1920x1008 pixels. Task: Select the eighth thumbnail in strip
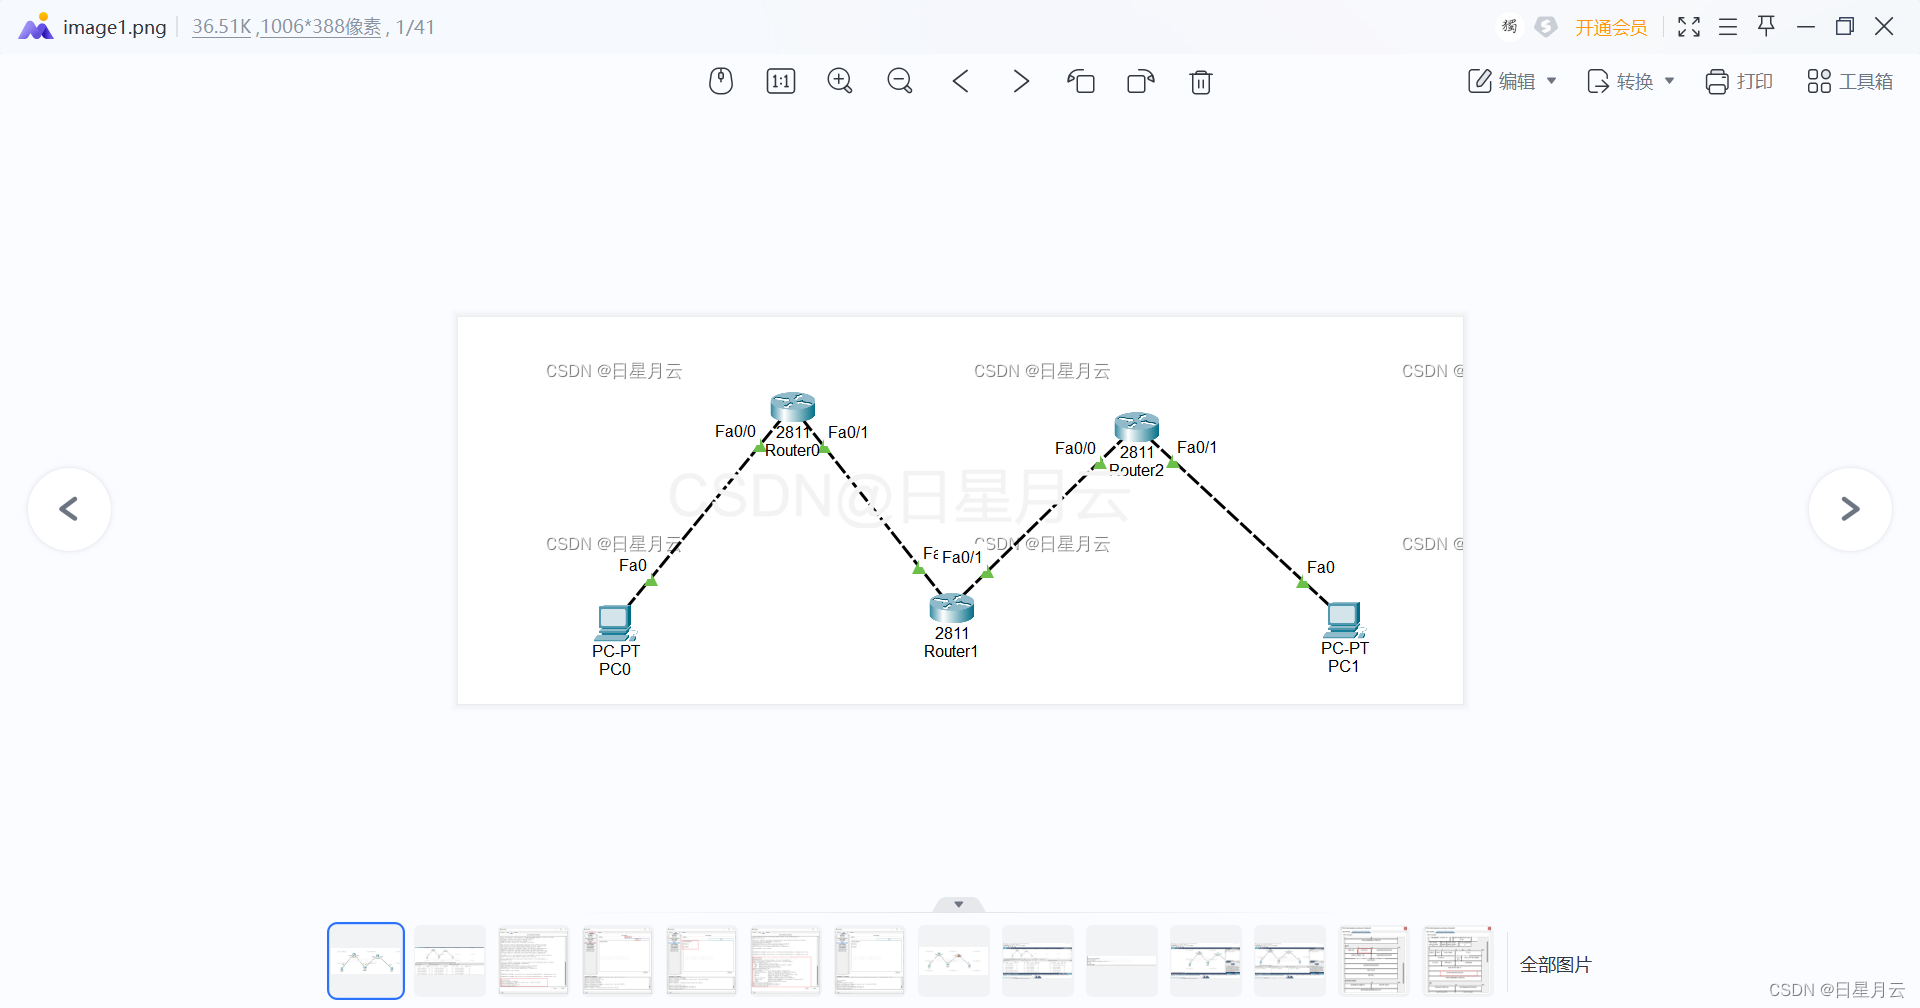(954, 961)
